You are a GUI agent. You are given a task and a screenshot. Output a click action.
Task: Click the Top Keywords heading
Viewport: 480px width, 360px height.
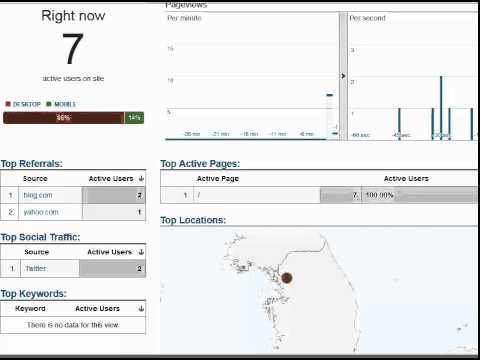tap(33, 294)
